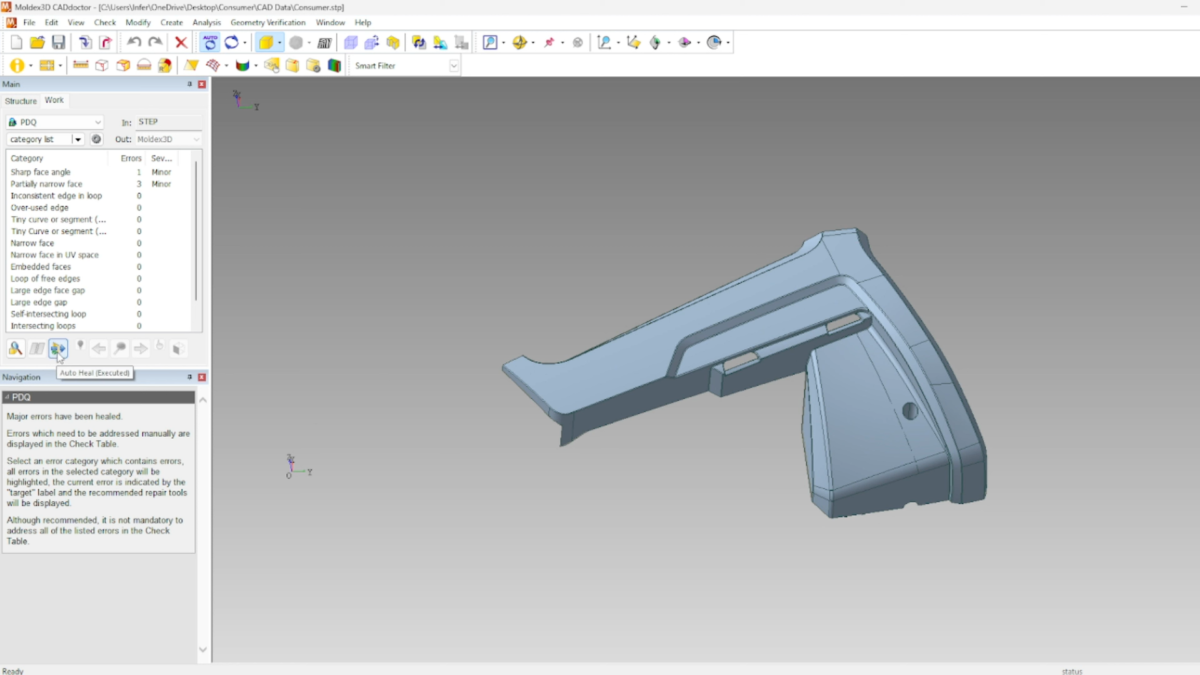Open the PDQ dropdown
Image resolution: width=1200 pixels, height=675 pixels.
click(x=55, y=122)
